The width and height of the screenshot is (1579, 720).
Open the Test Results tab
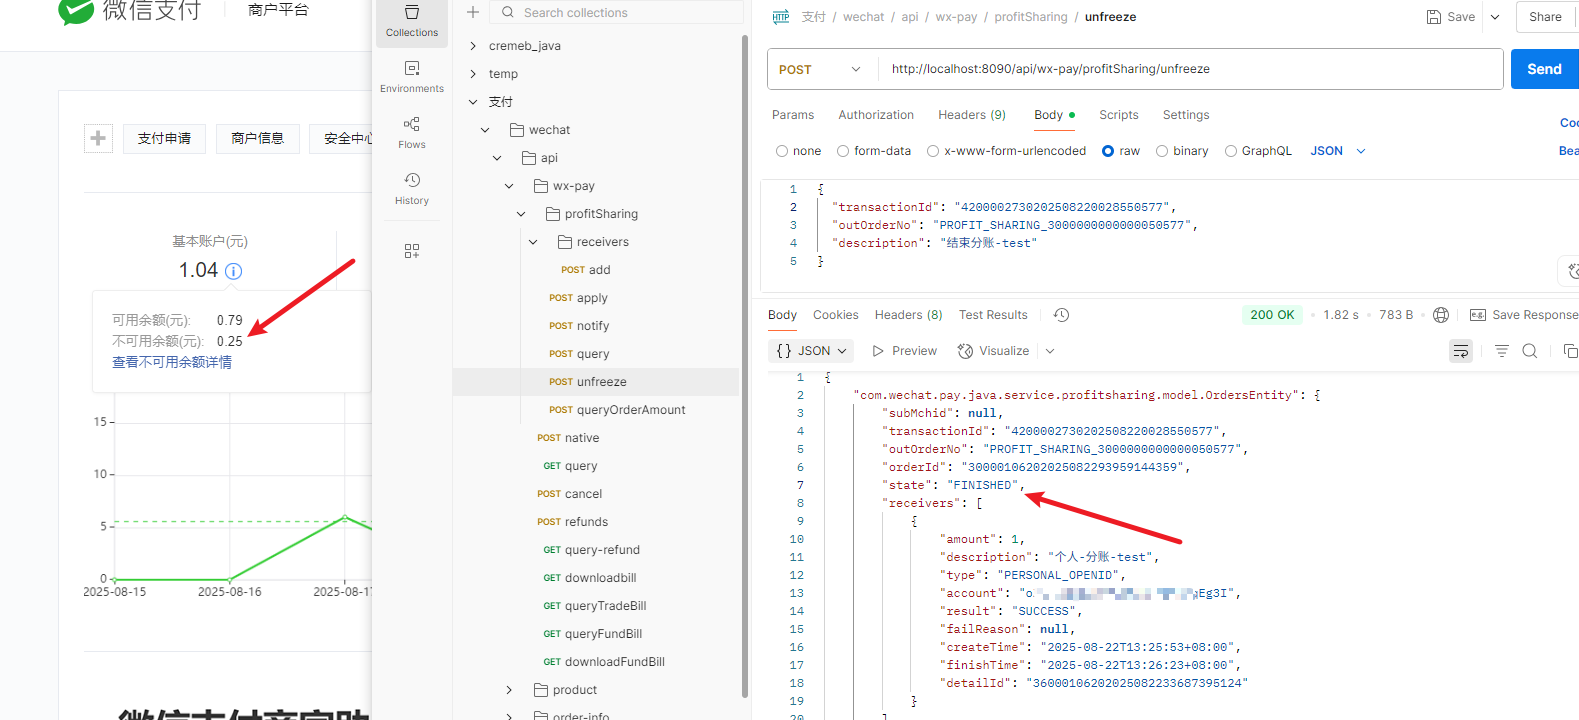coord(993,315)
